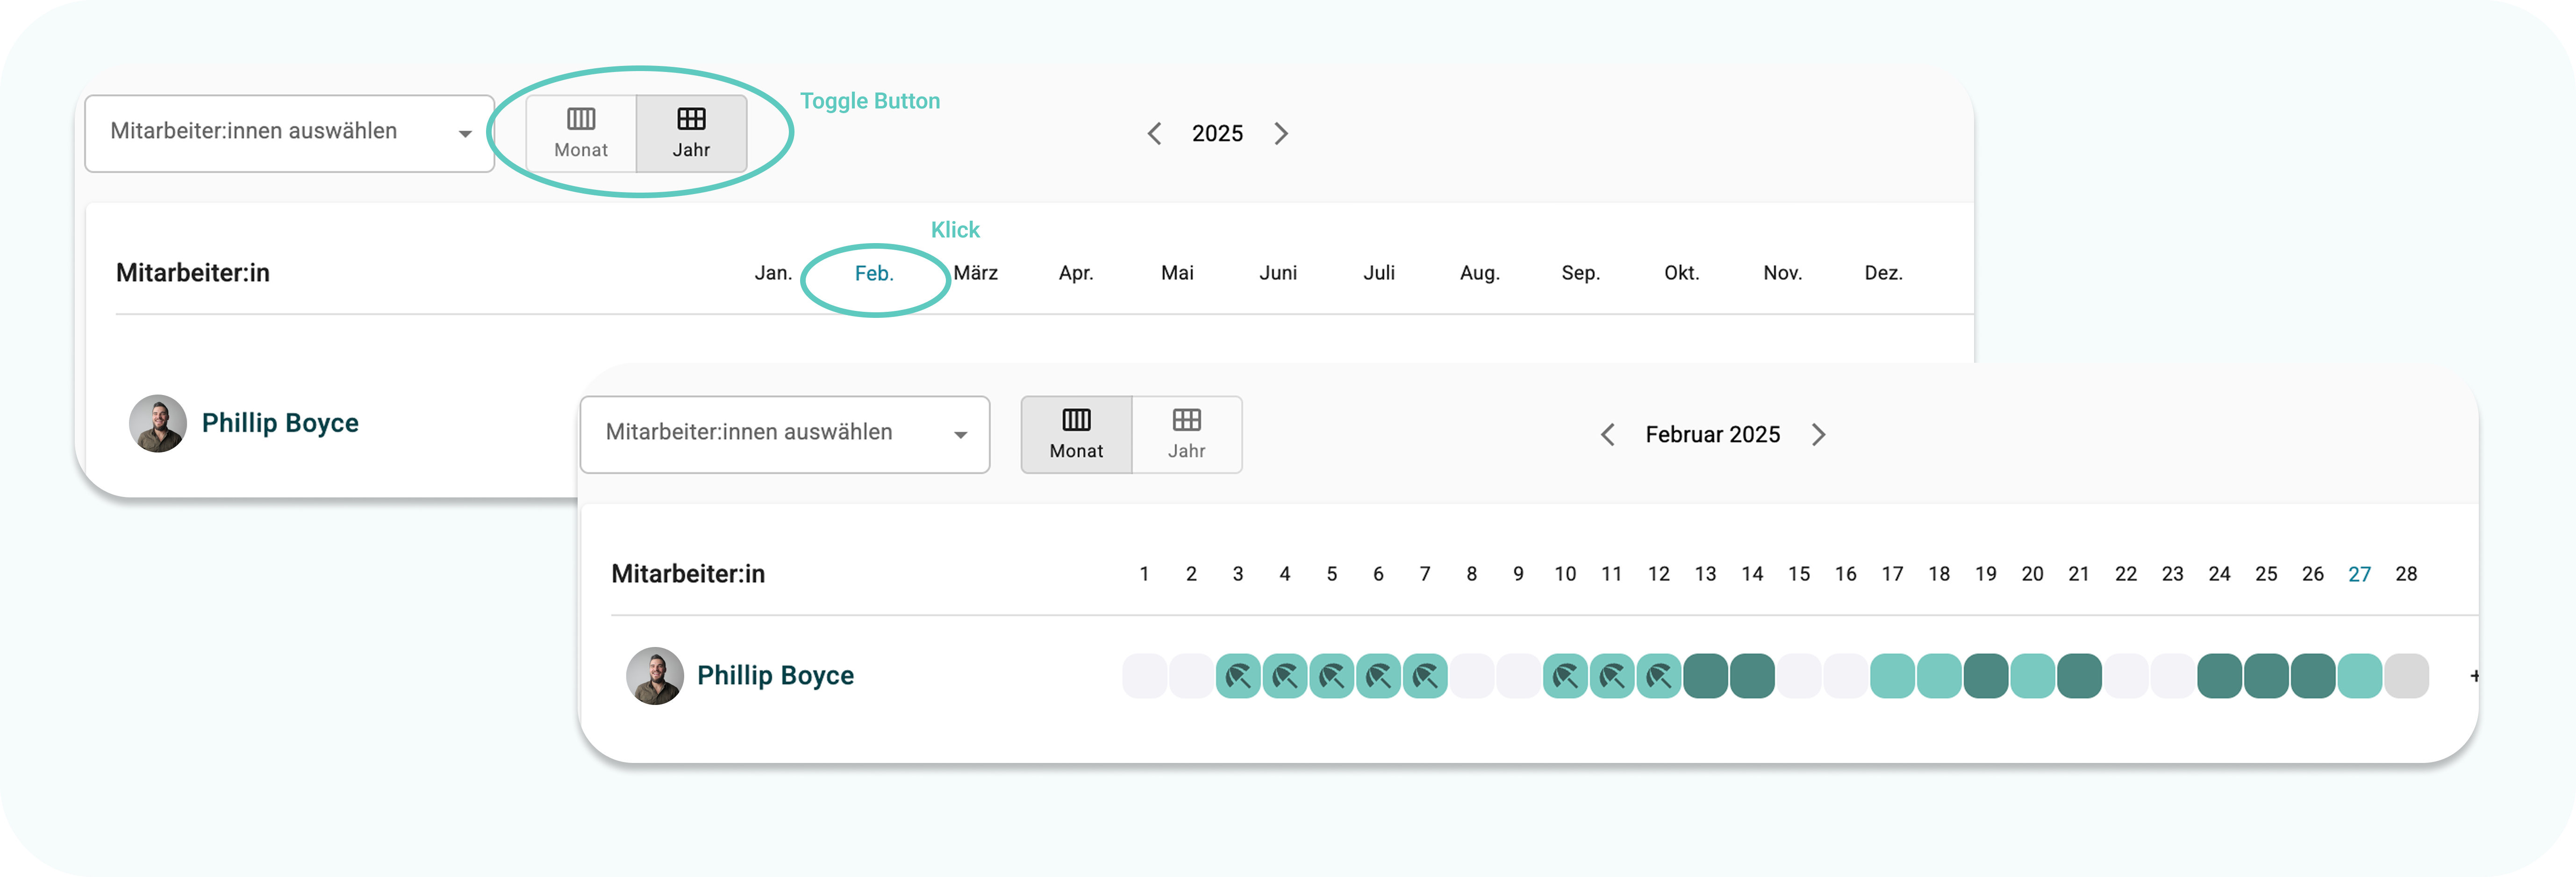2576x877 pixels.
Task: Click Phillip Boyce avatar in year view
Action: (x=158, y=424)
